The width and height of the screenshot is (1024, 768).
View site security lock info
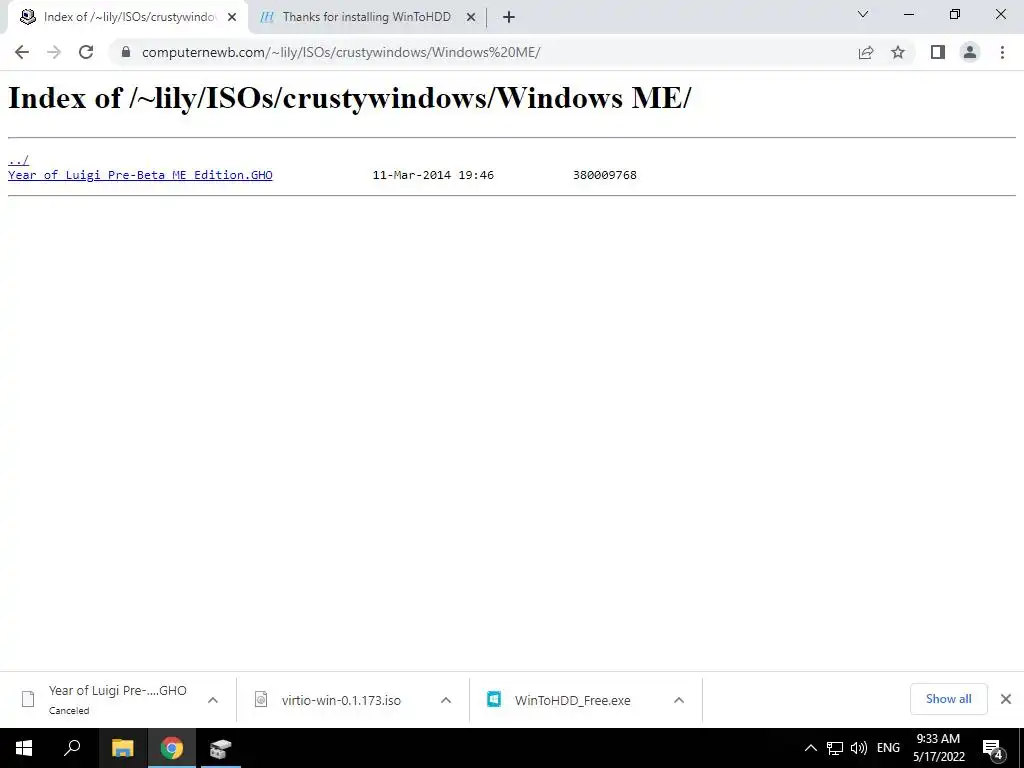coord(126,52)
